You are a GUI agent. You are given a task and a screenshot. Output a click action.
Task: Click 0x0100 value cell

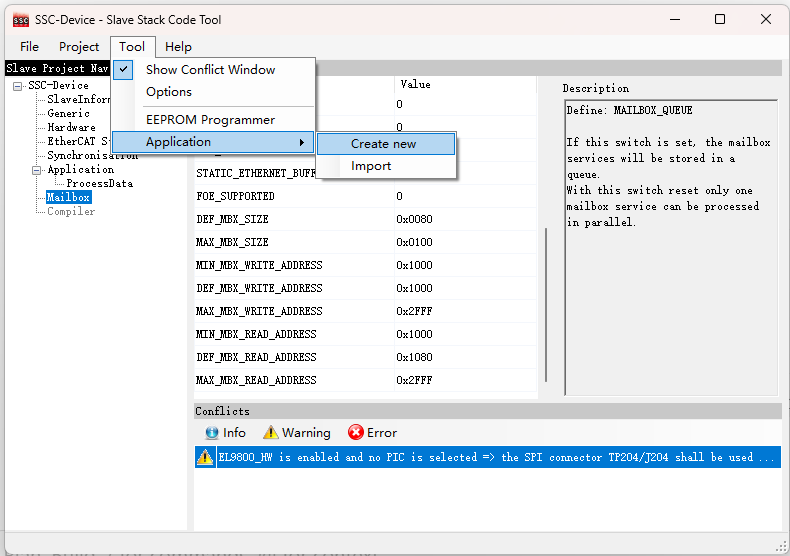tap(414, 242)
